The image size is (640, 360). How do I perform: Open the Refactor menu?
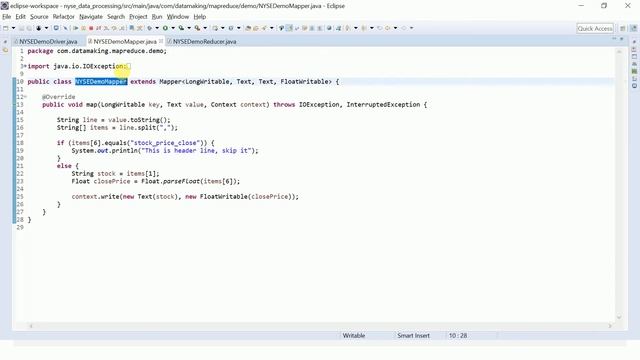(x=63, y=17)
